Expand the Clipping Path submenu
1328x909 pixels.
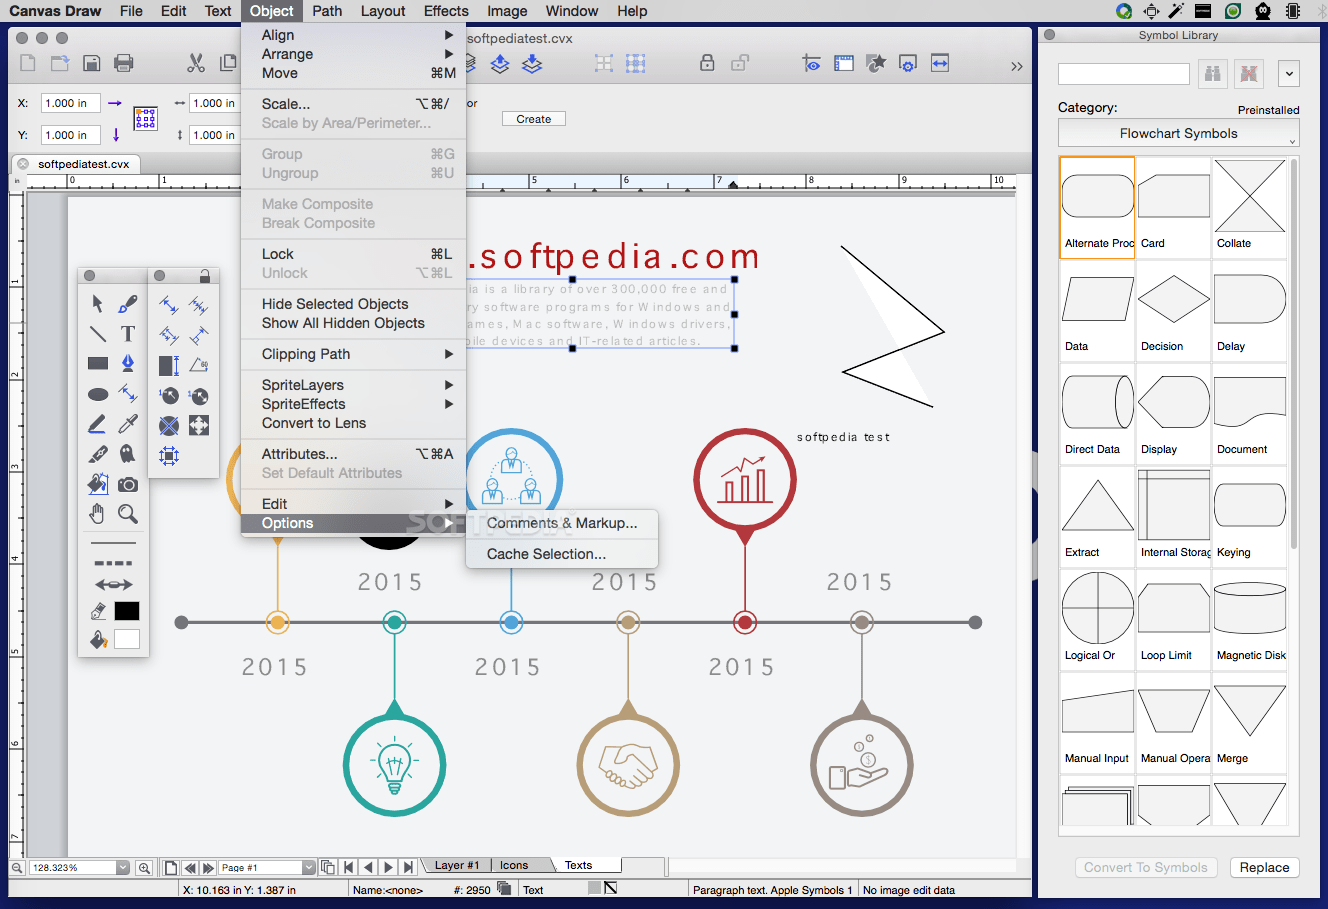pyautogui.click(x=353, y=354)
